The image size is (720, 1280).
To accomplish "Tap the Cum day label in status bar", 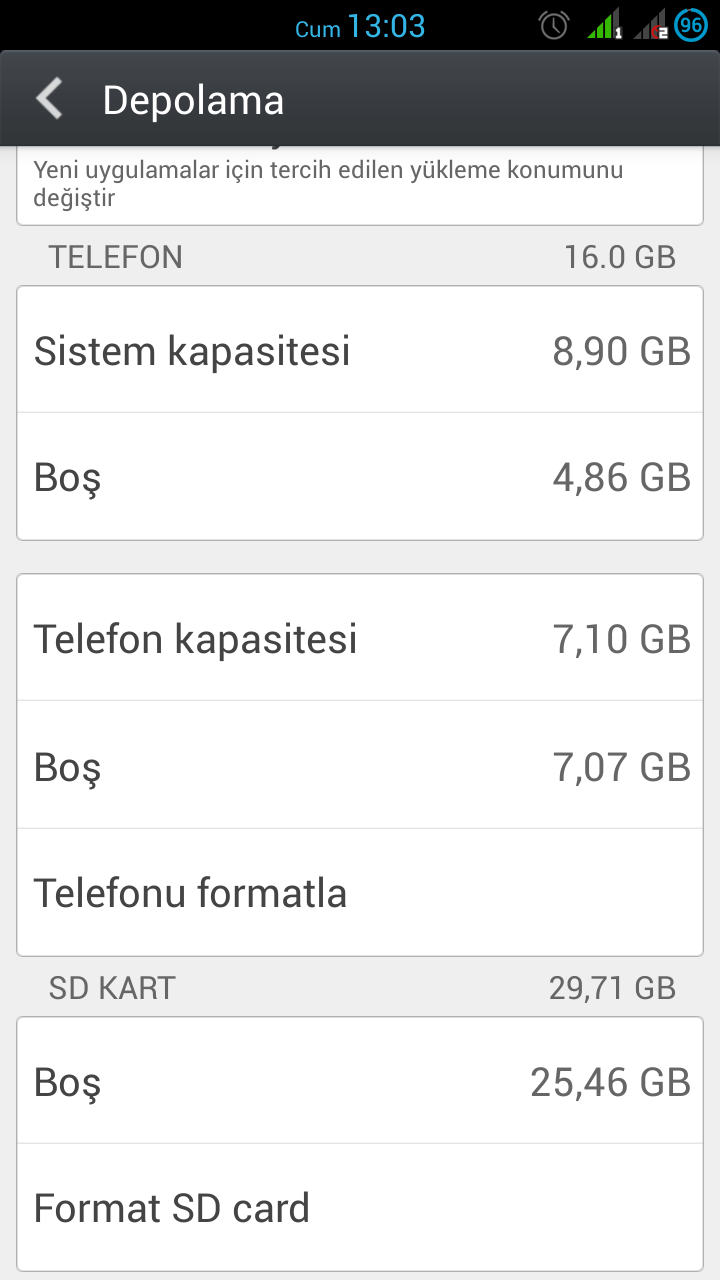I will tap(318, 30).
